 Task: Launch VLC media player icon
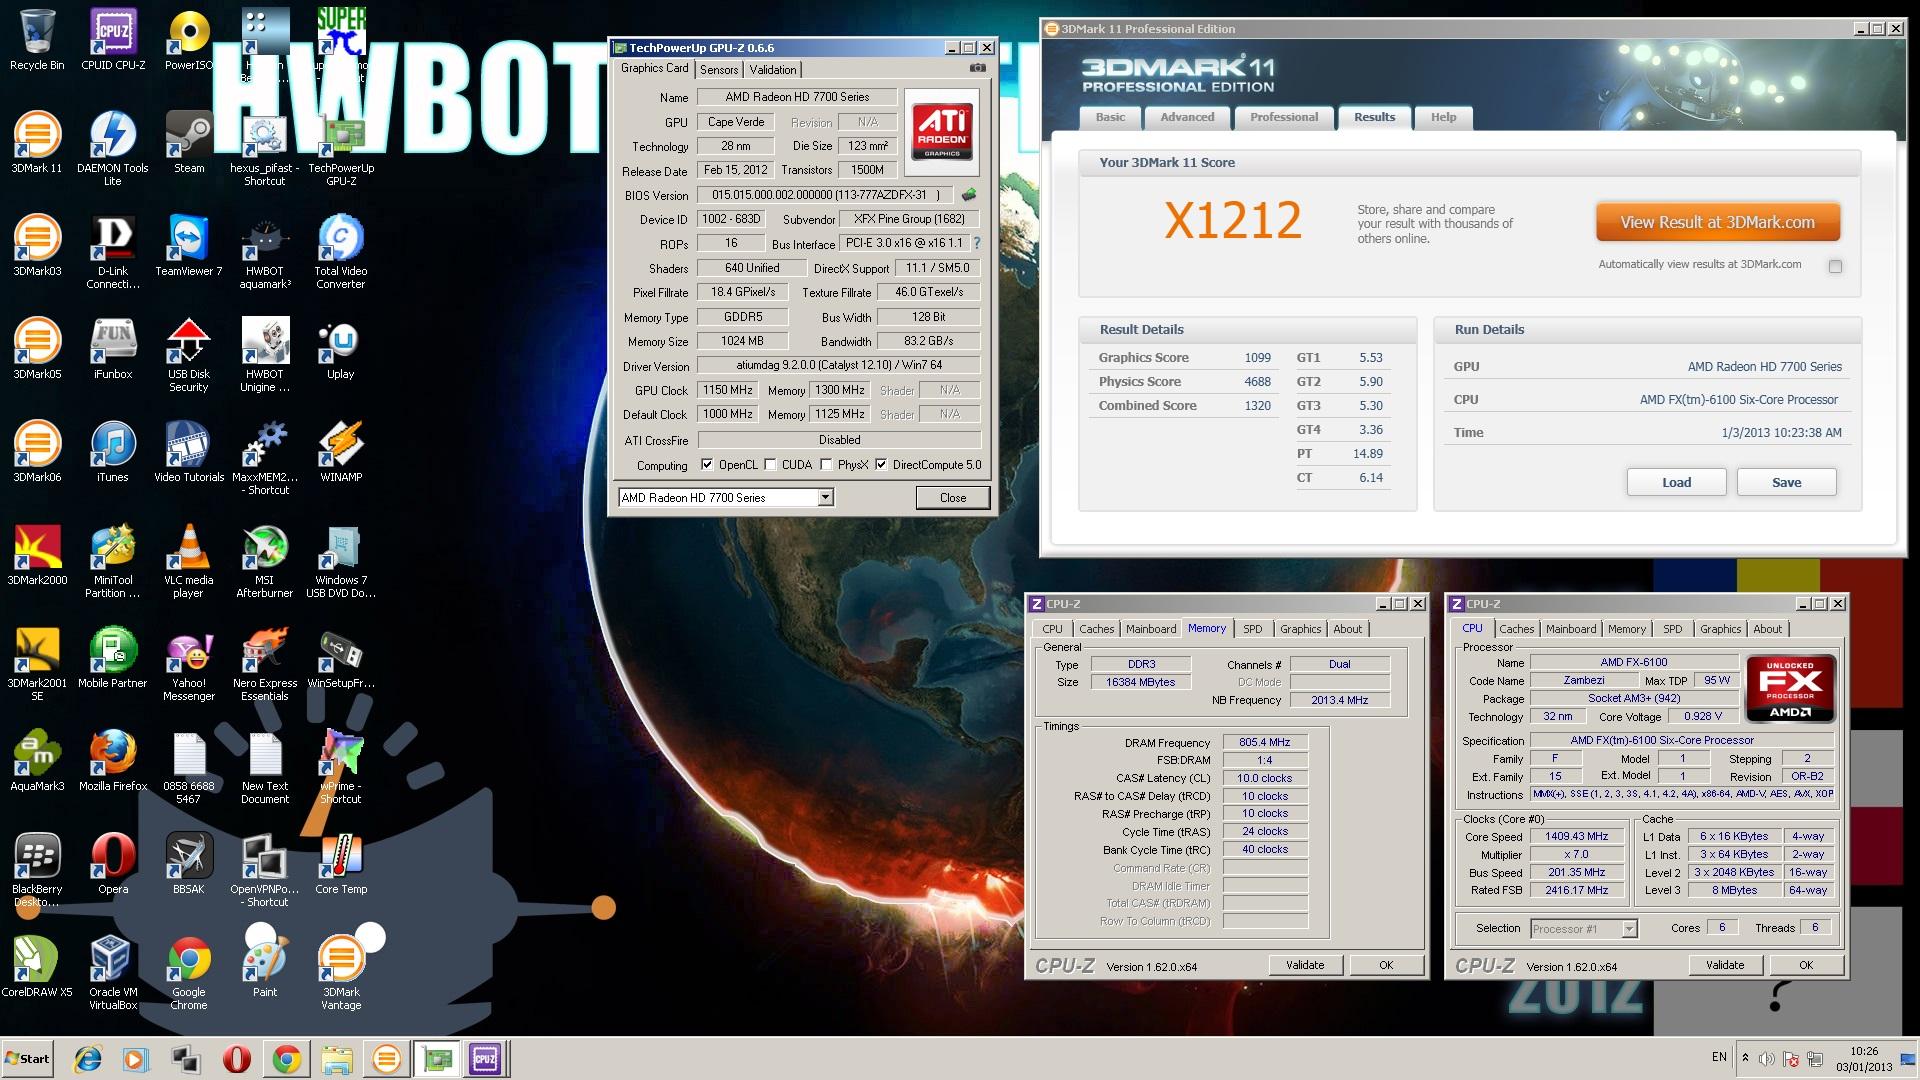(x=189, y=561)
